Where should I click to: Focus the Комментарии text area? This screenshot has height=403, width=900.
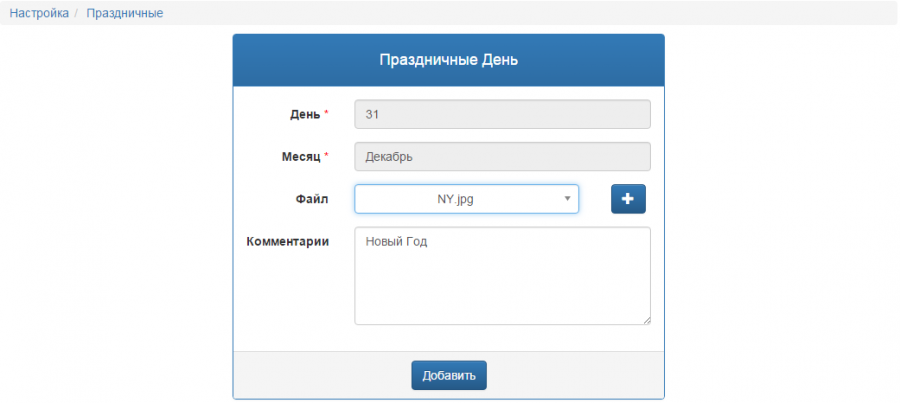tap(502, 276)
